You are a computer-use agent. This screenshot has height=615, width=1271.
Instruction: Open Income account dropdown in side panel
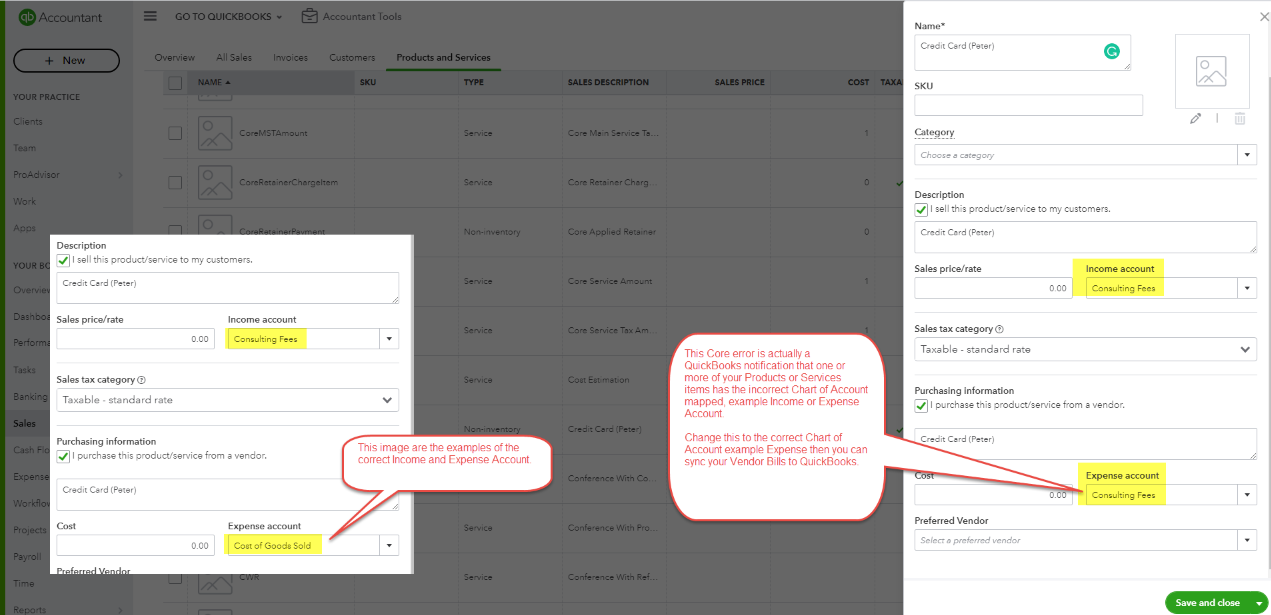click(x=1247, y=288)
